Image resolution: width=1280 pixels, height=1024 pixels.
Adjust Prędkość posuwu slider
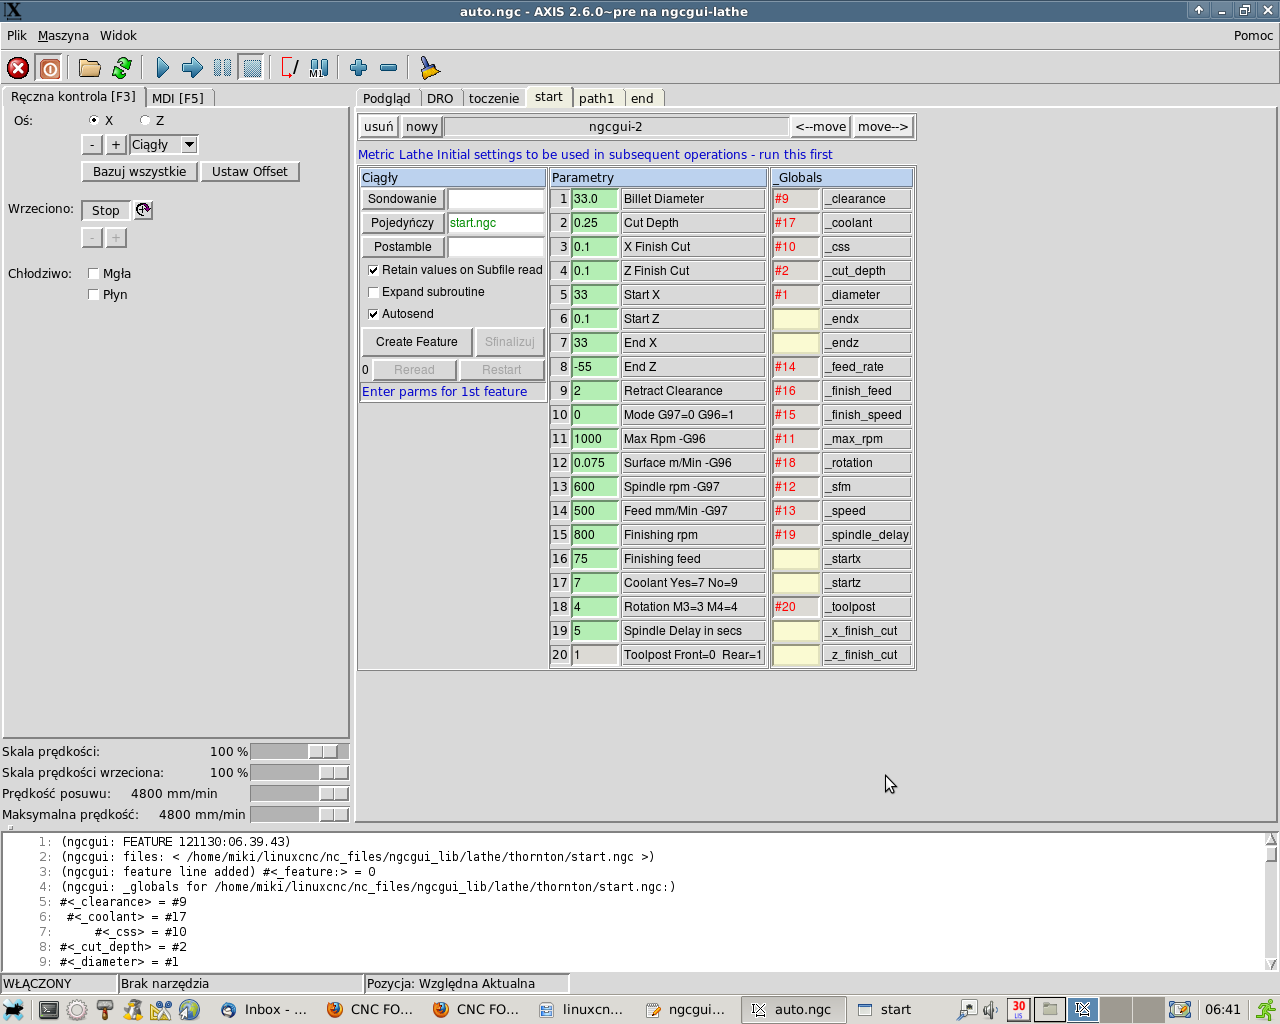pos(300,794)
